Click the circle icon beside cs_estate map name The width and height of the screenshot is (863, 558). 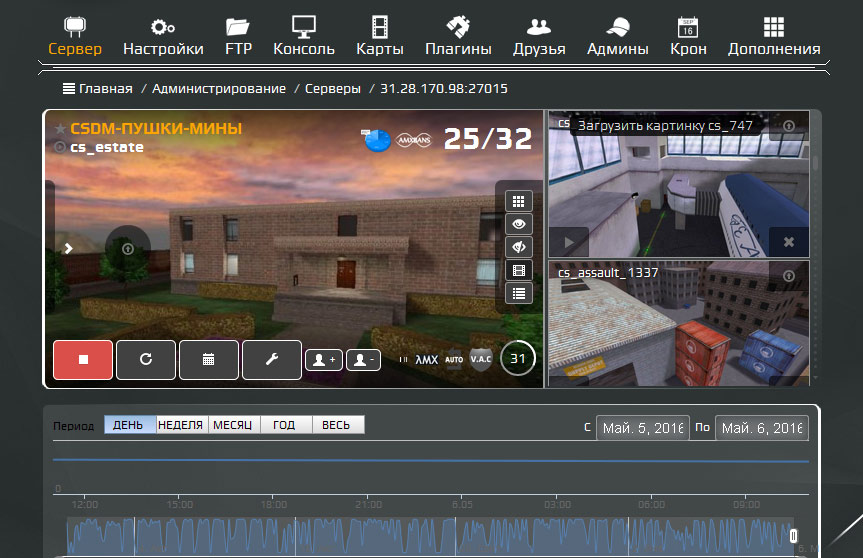(60, 147)
